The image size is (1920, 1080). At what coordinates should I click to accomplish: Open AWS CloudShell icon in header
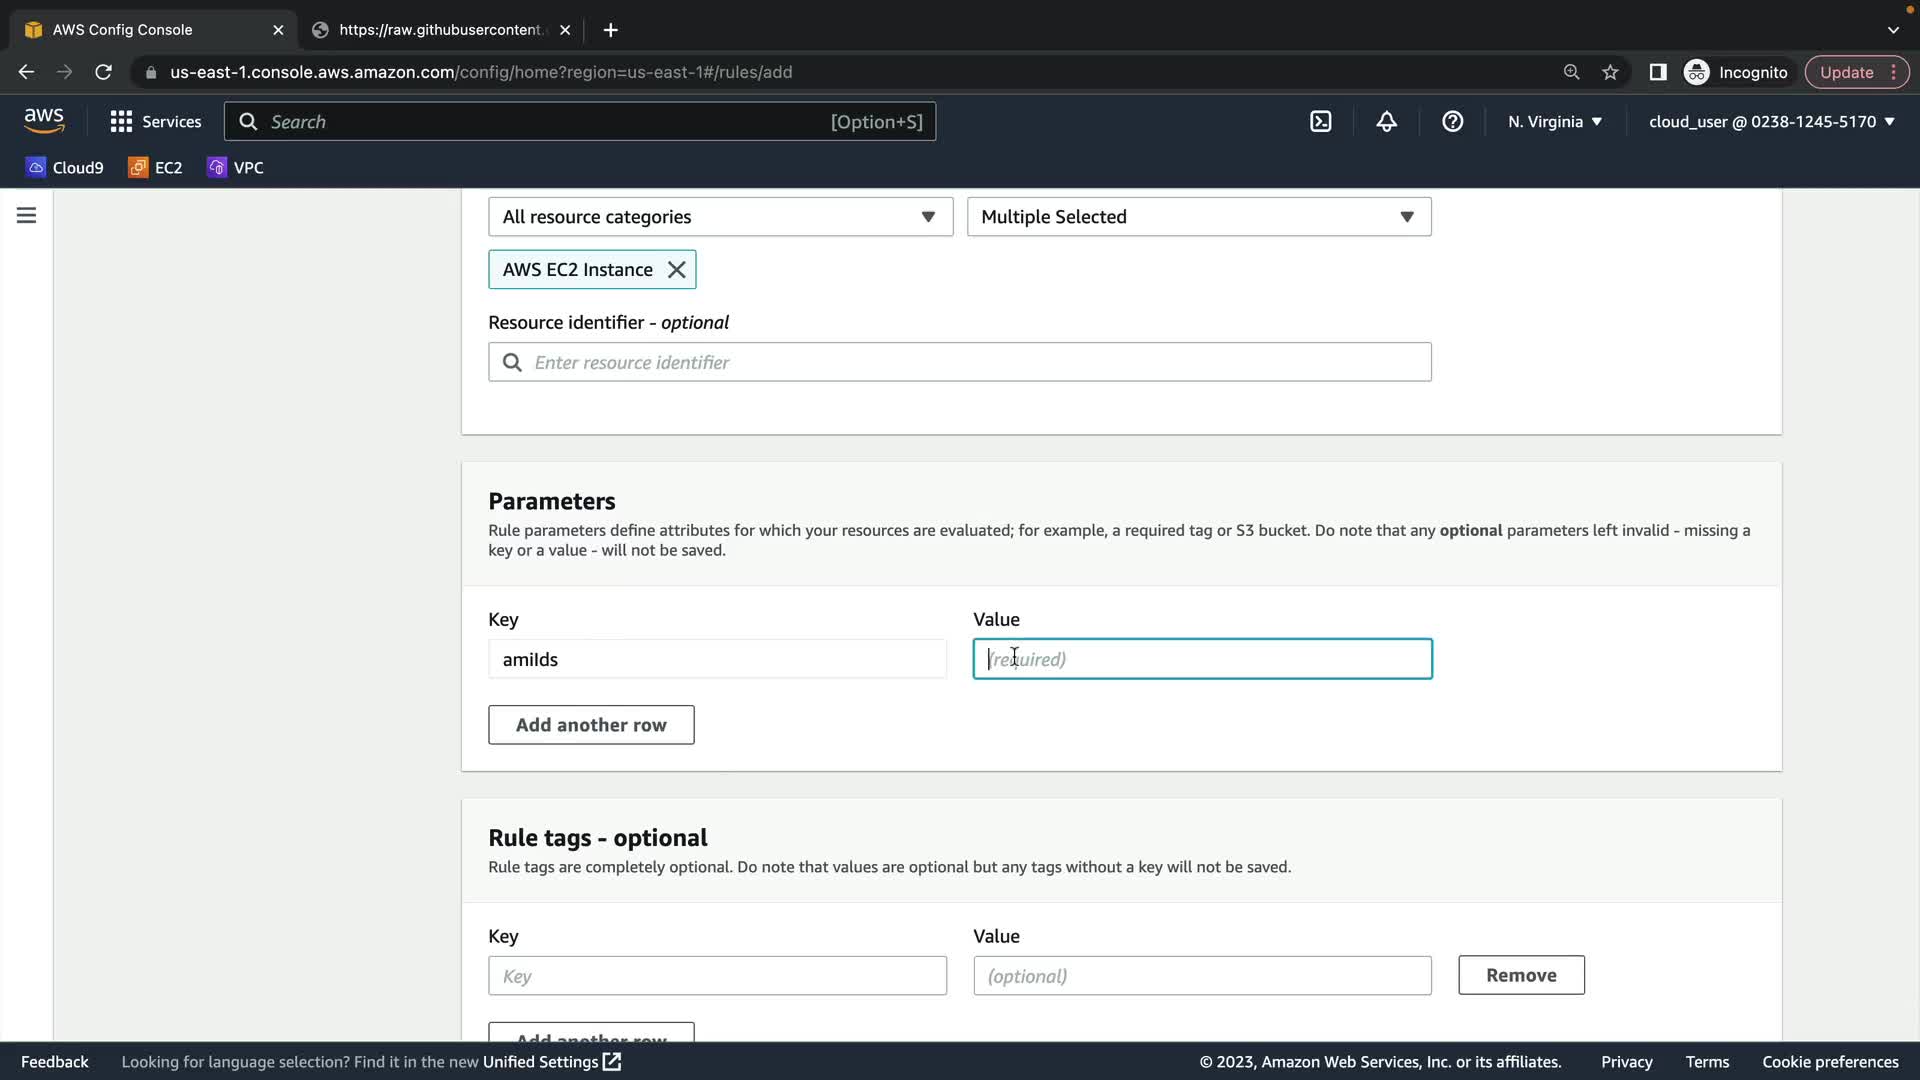[1321, 122]
